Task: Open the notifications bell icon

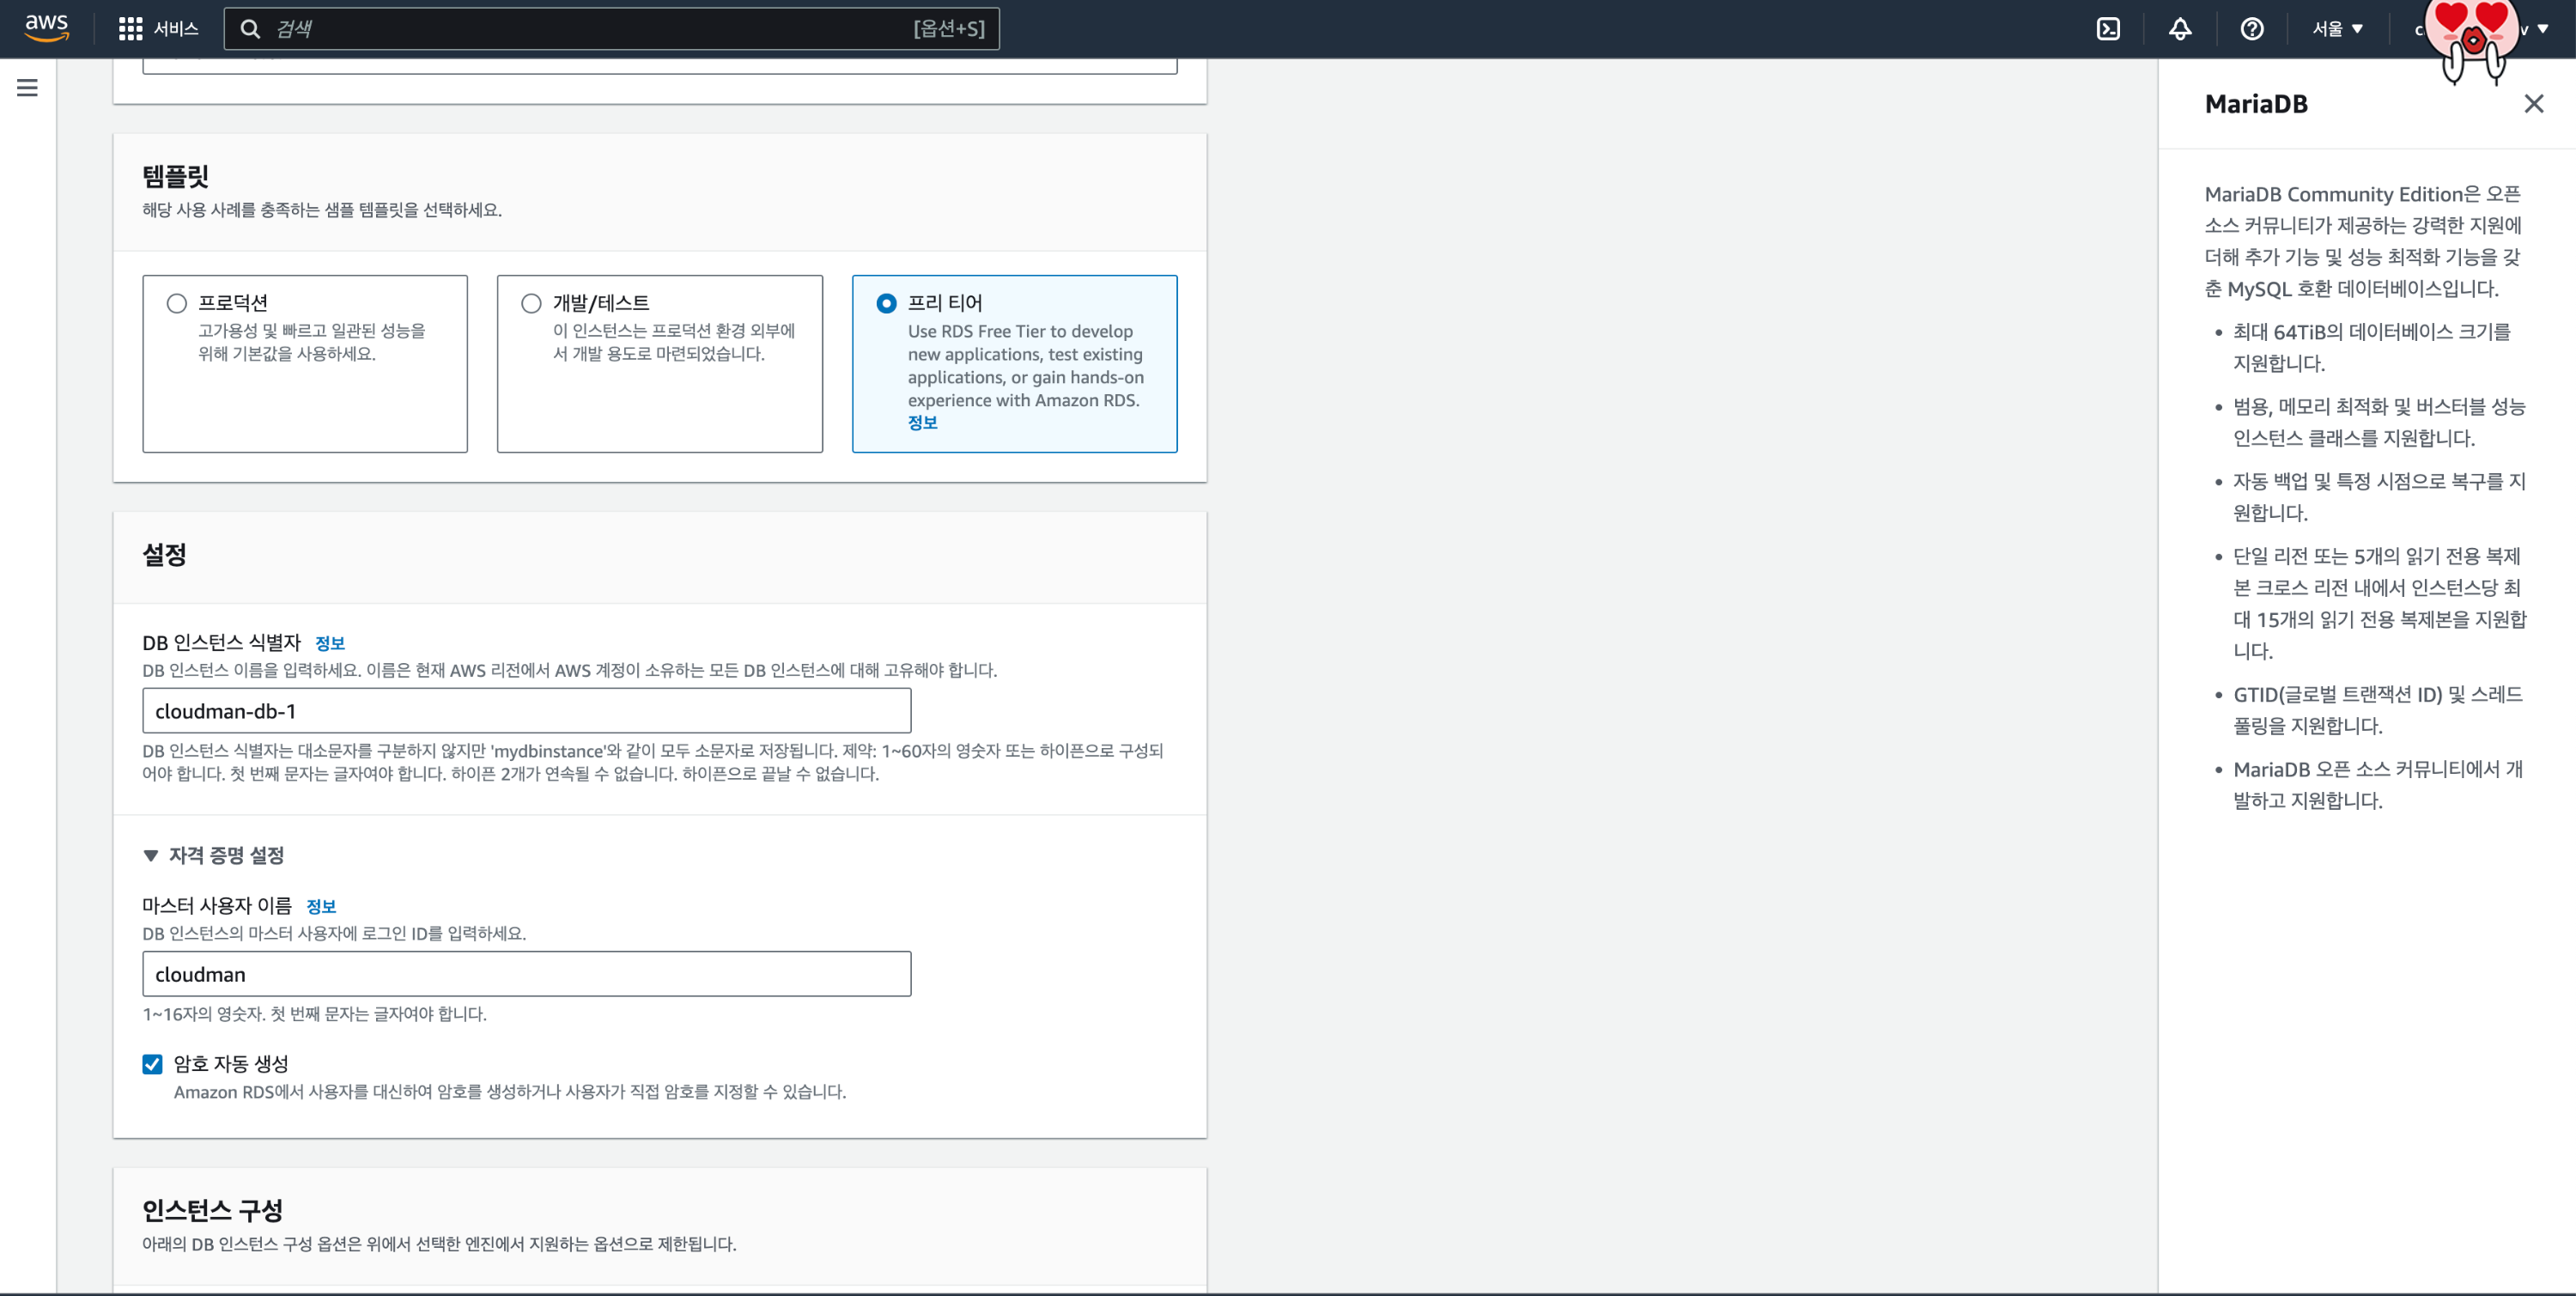Action: click(x=2180, y=29)
